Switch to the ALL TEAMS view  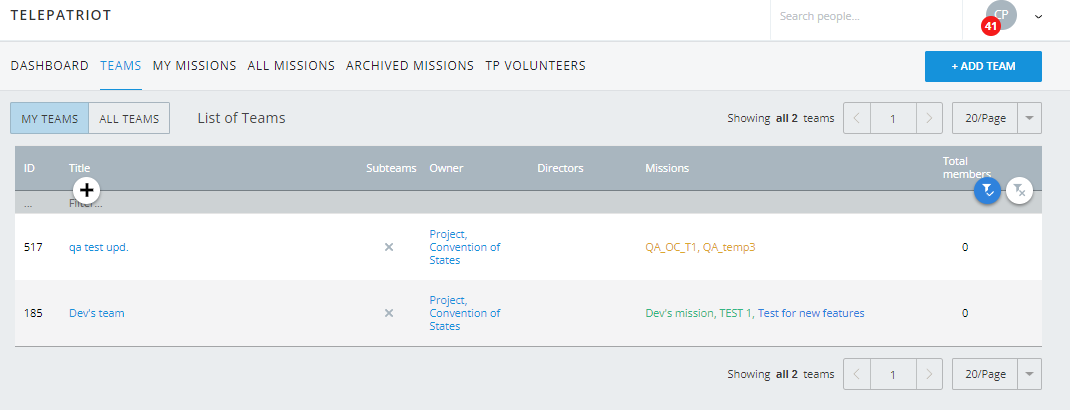(x=129, y=118)
